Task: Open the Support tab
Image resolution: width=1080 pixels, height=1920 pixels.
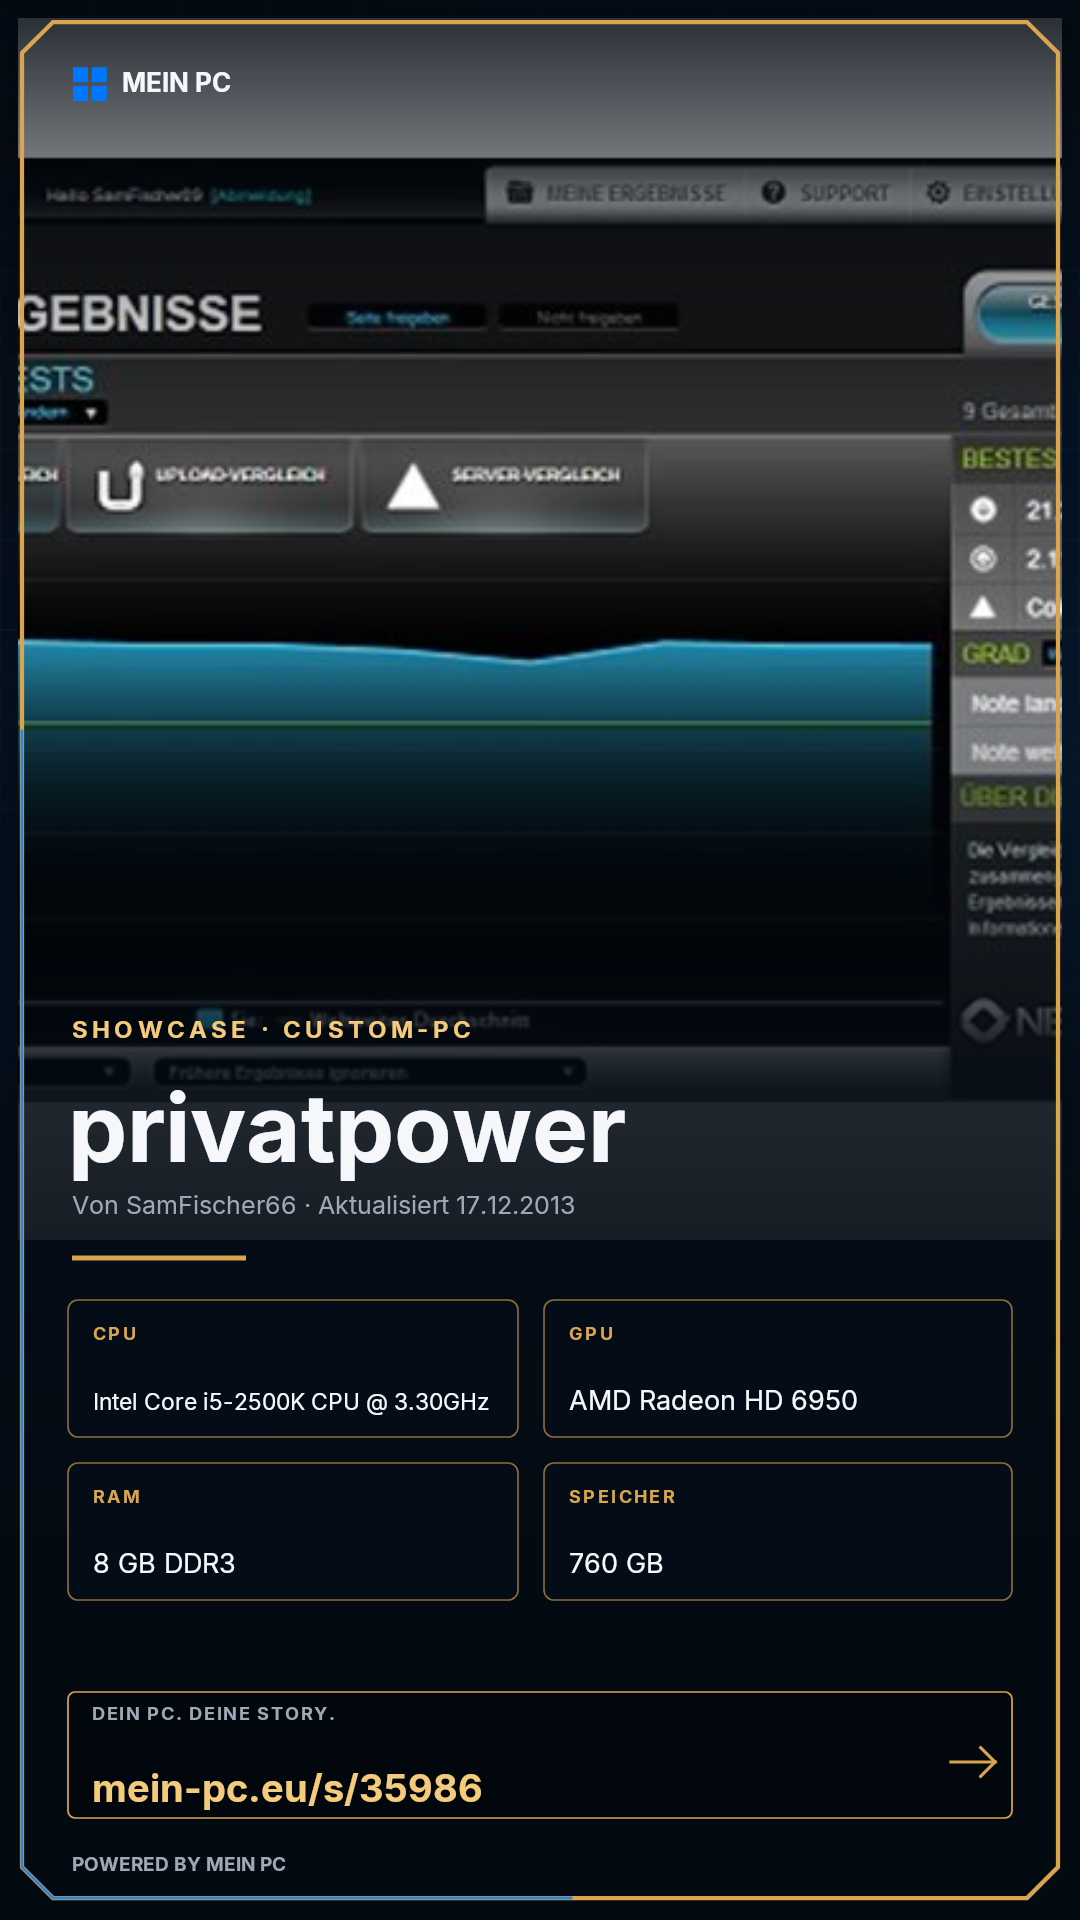Action: [x=826, y=193]
